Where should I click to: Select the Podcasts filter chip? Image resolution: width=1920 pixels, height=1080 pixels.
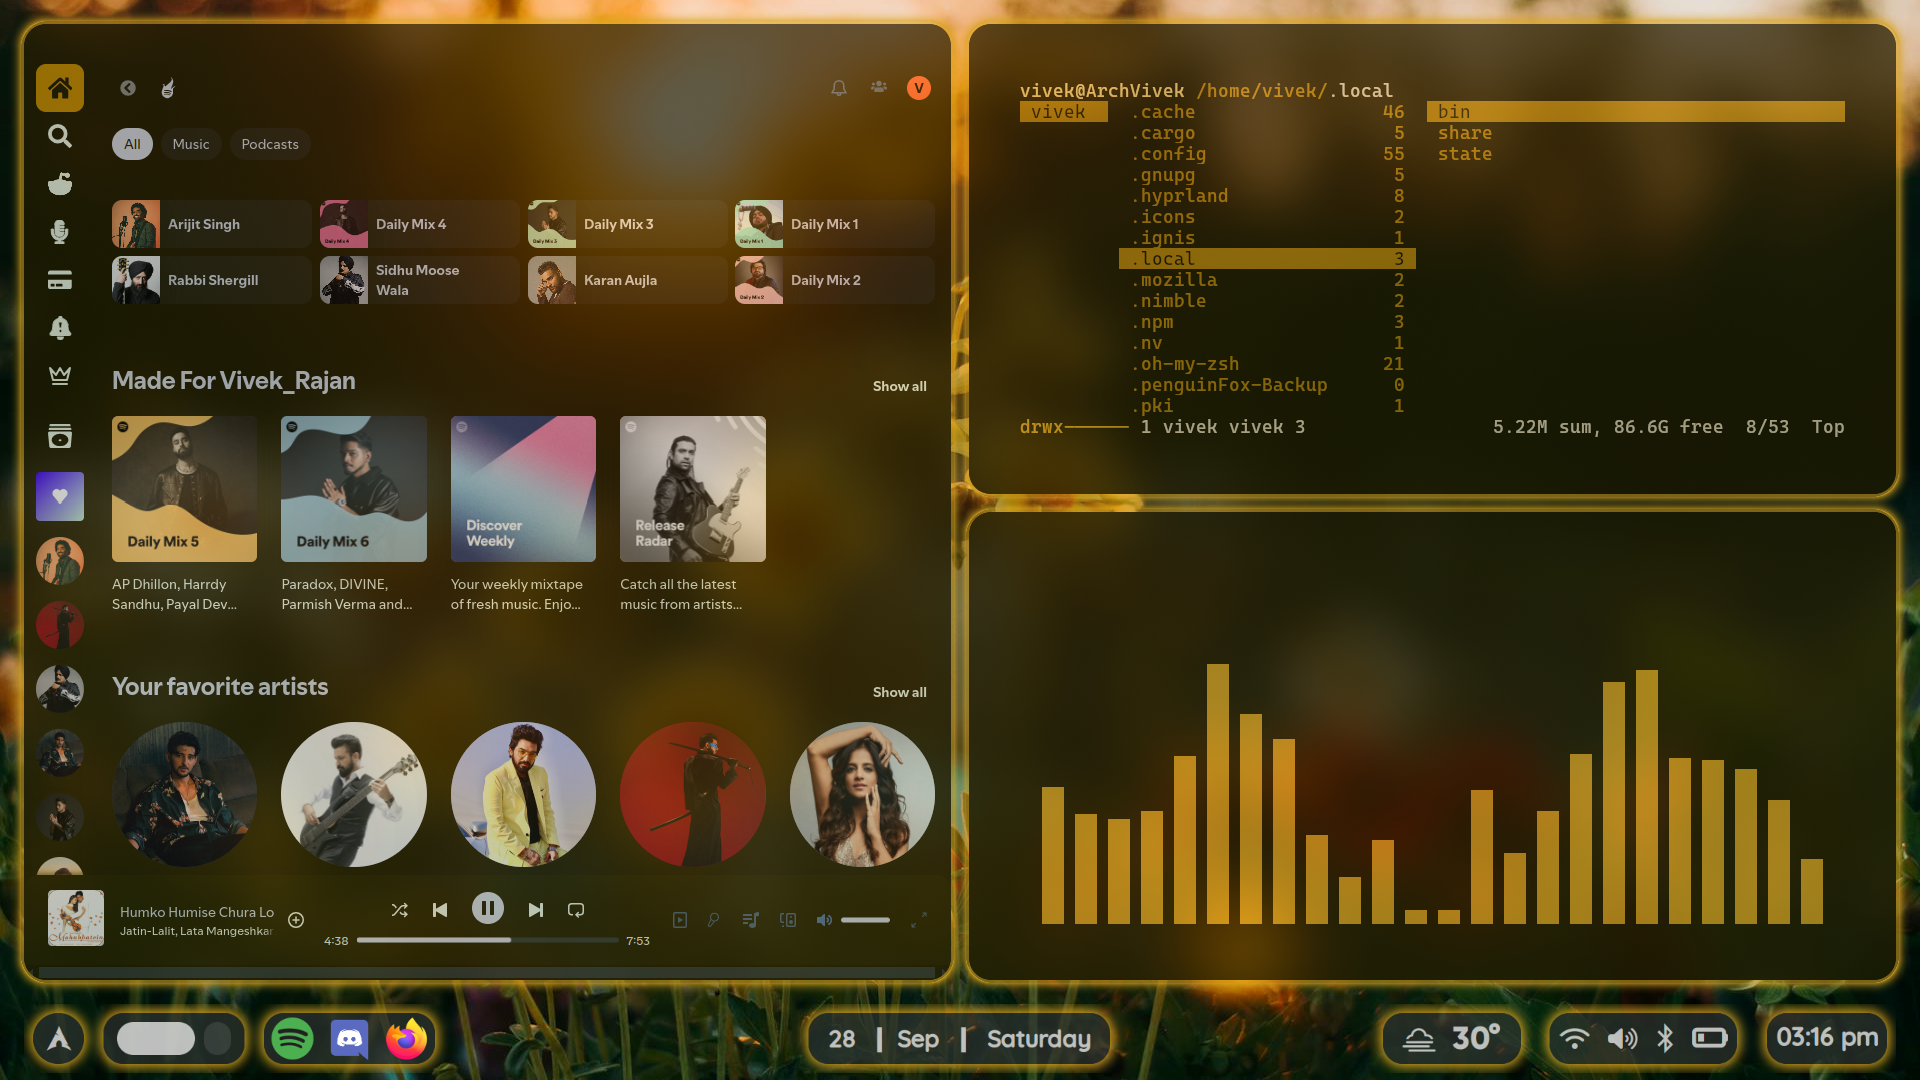[270, 144]
